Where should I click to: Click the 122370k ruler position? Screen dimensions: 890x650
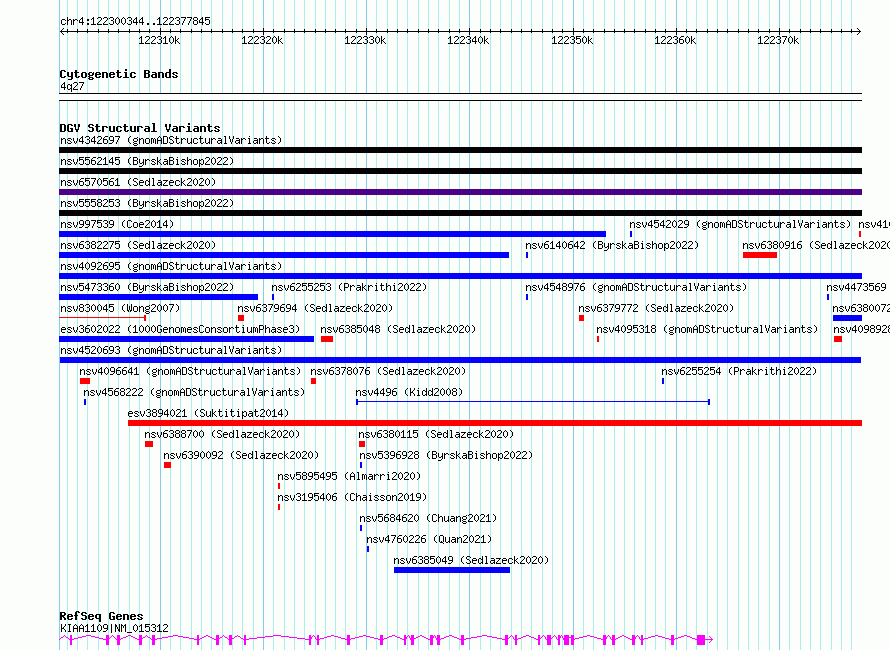778,40
